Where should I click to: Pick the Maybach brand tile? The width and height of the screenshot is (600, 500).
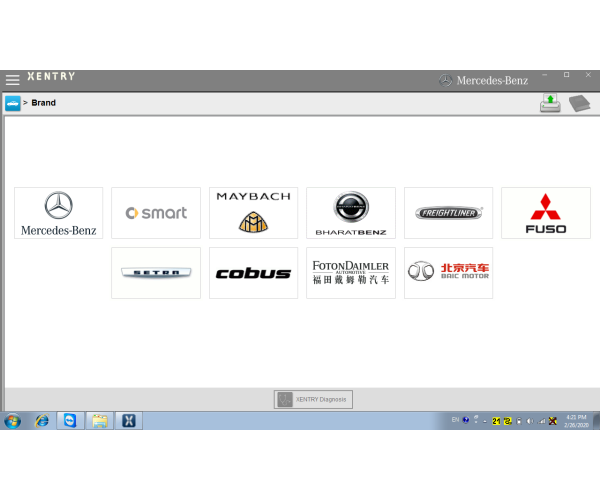253,213
